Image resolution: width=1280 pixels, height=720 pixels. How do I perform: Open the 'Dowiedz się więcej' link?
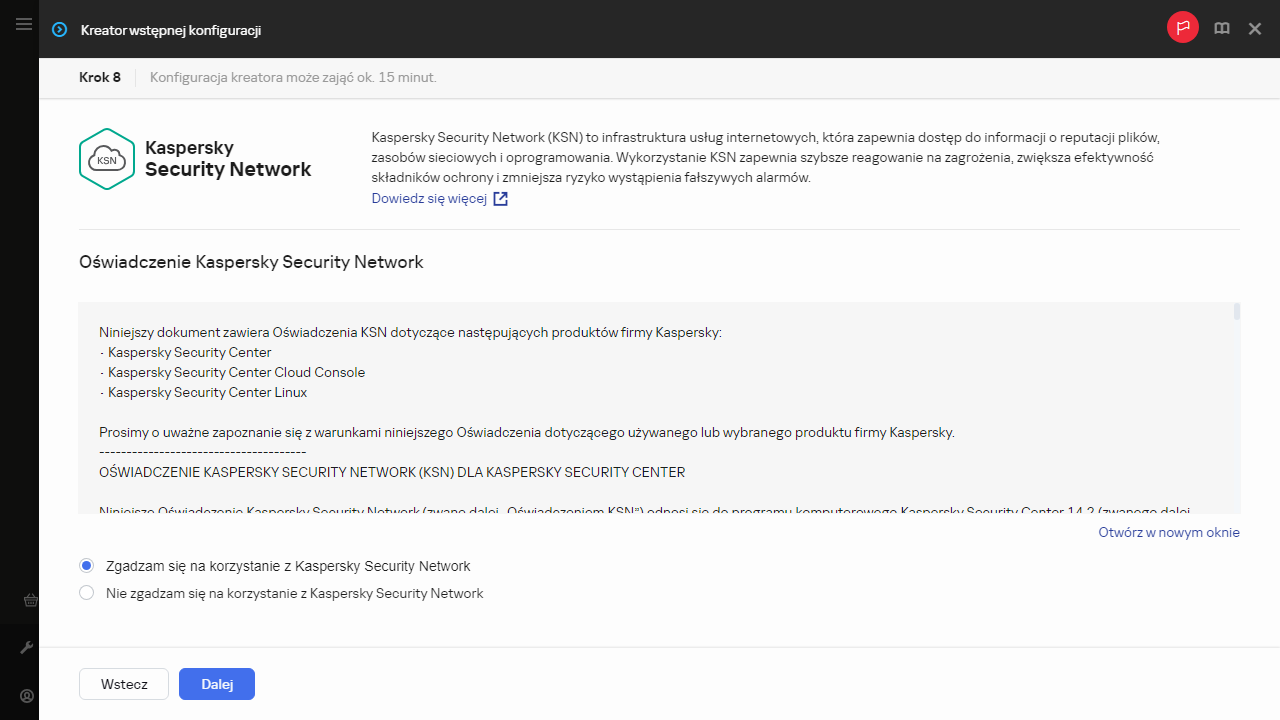430,198
